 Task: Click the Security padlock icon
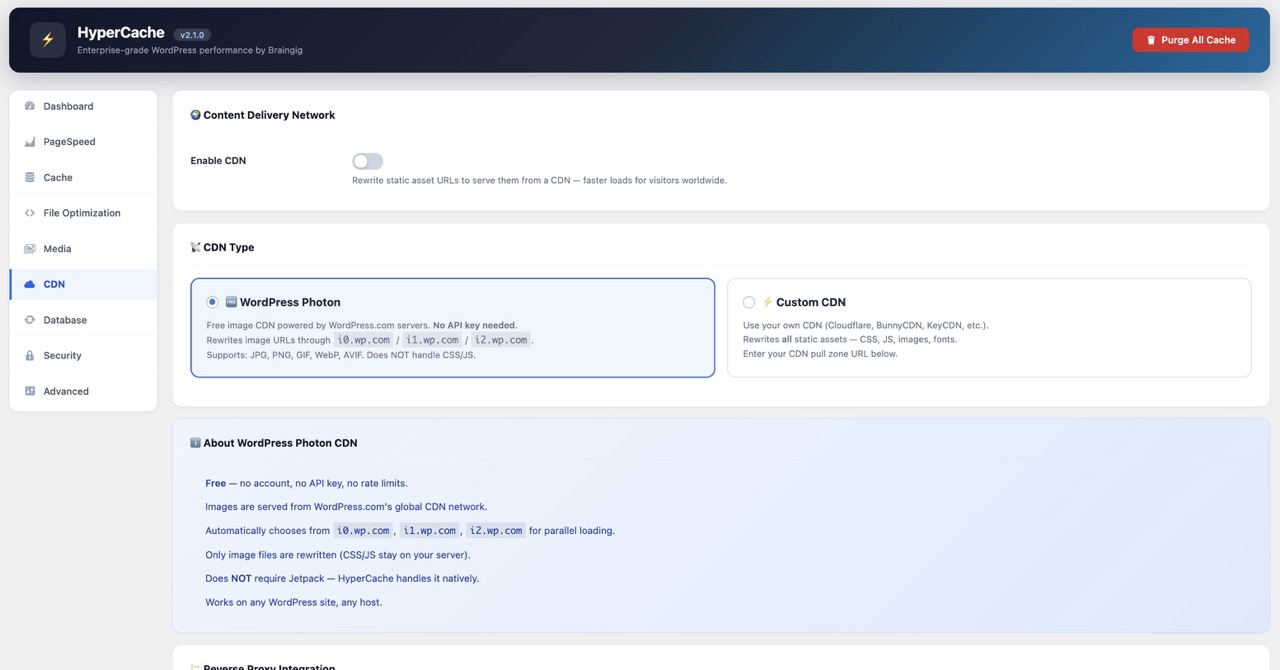30,356
